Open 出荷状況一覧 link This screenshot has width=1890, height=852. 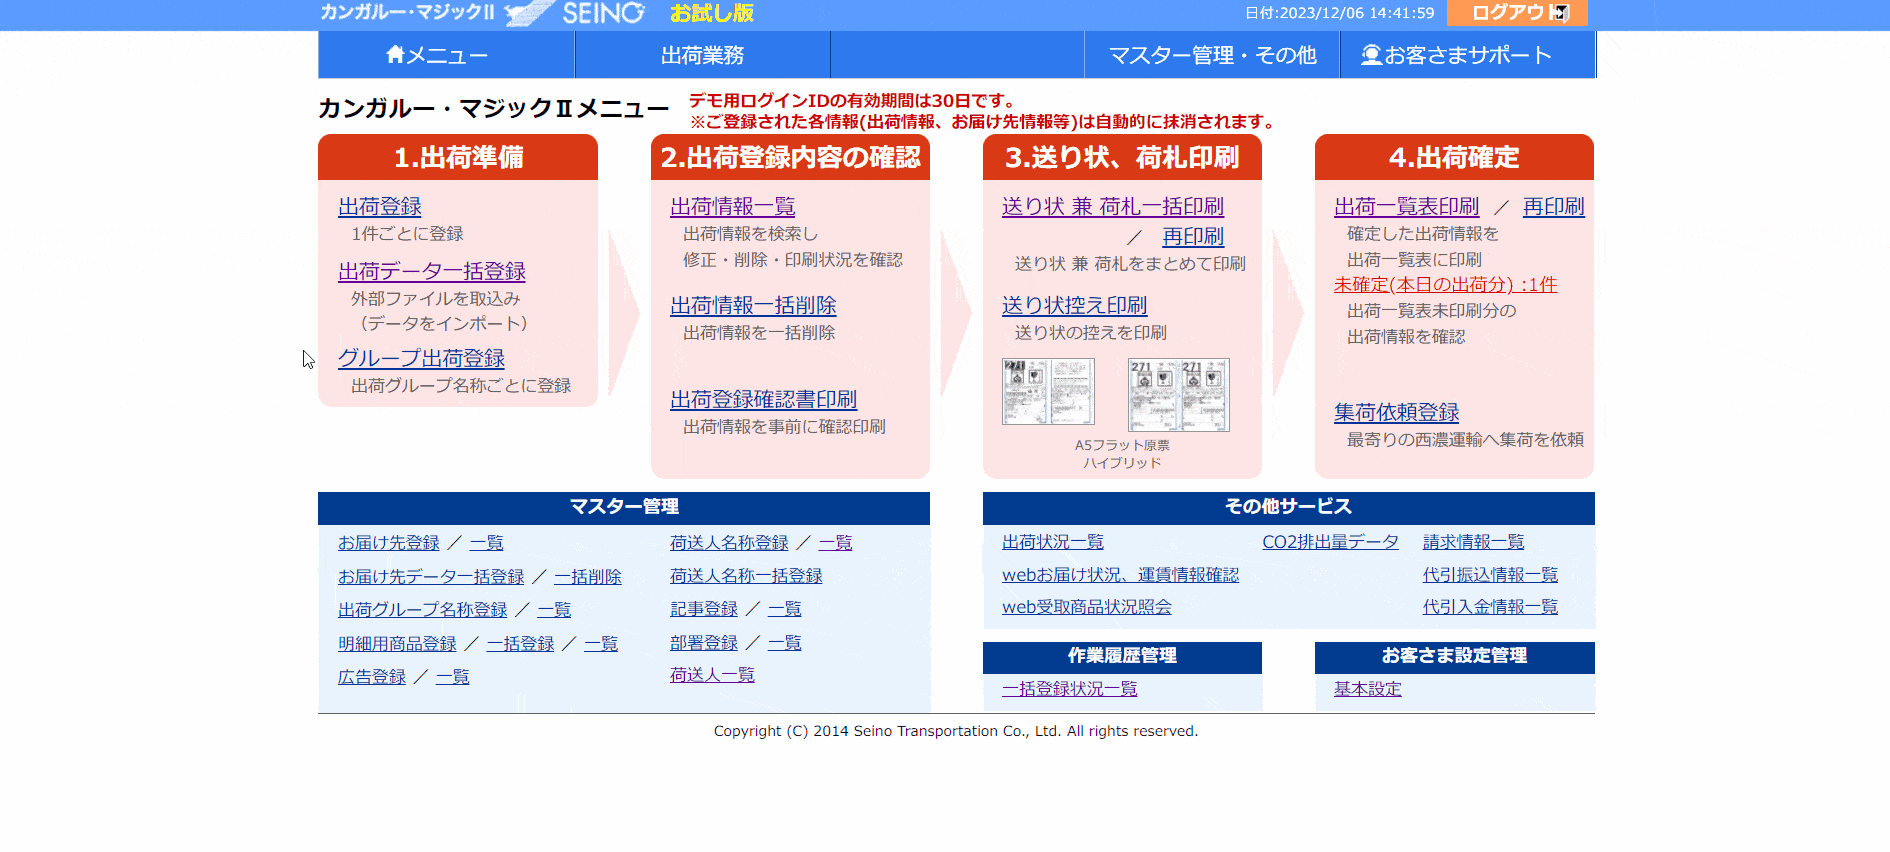click(x=1053, y=541)
